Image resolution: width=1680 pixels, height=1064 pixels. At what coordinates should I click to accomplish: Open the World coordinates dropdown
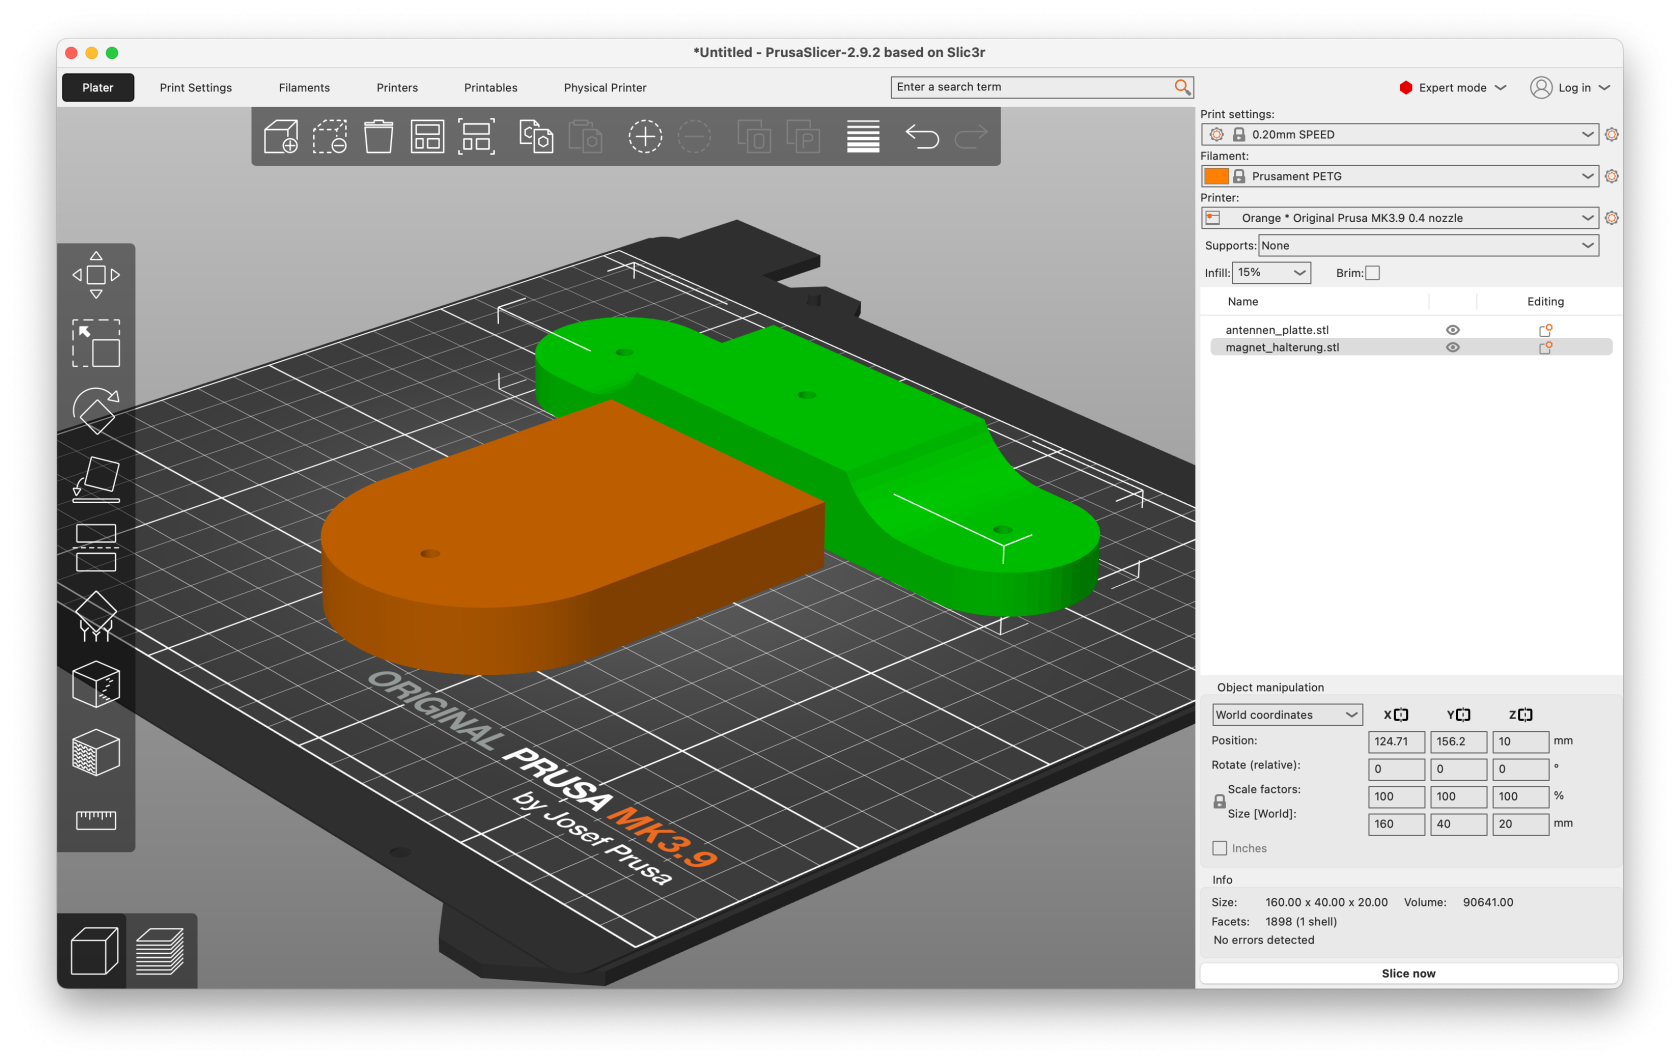click(x=1287, y=715)
